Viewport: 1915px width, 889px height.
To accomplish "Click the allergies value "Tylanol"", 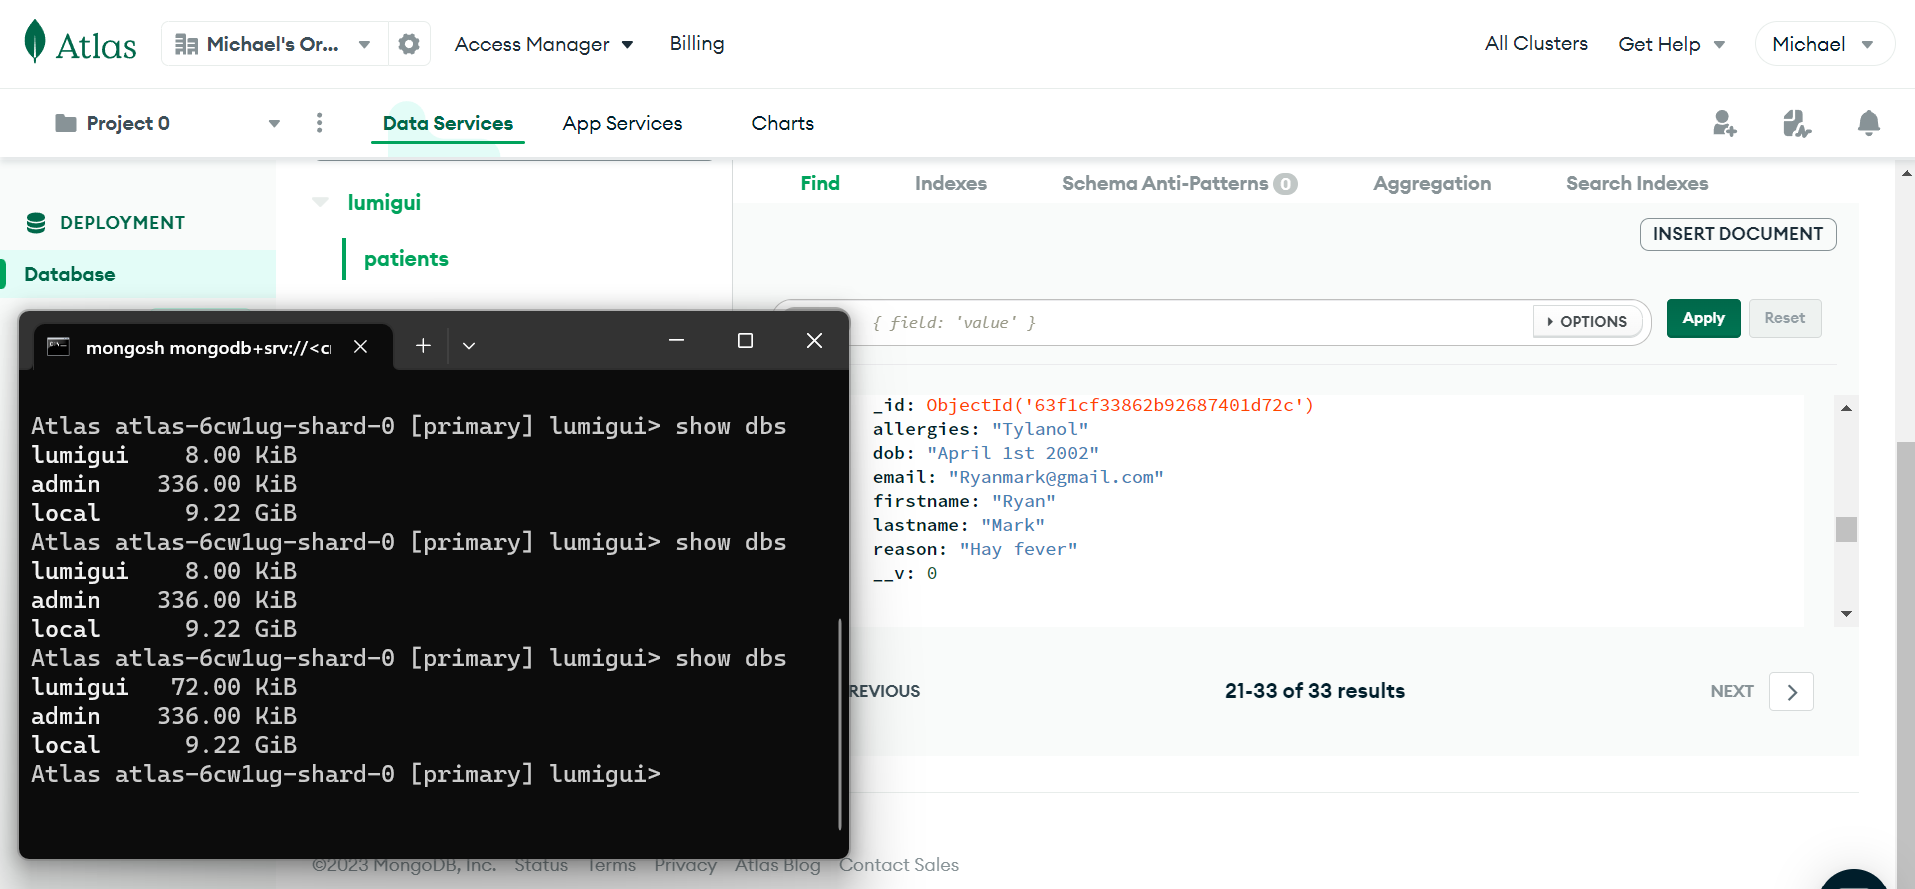I will click(x=1040, y=429).
